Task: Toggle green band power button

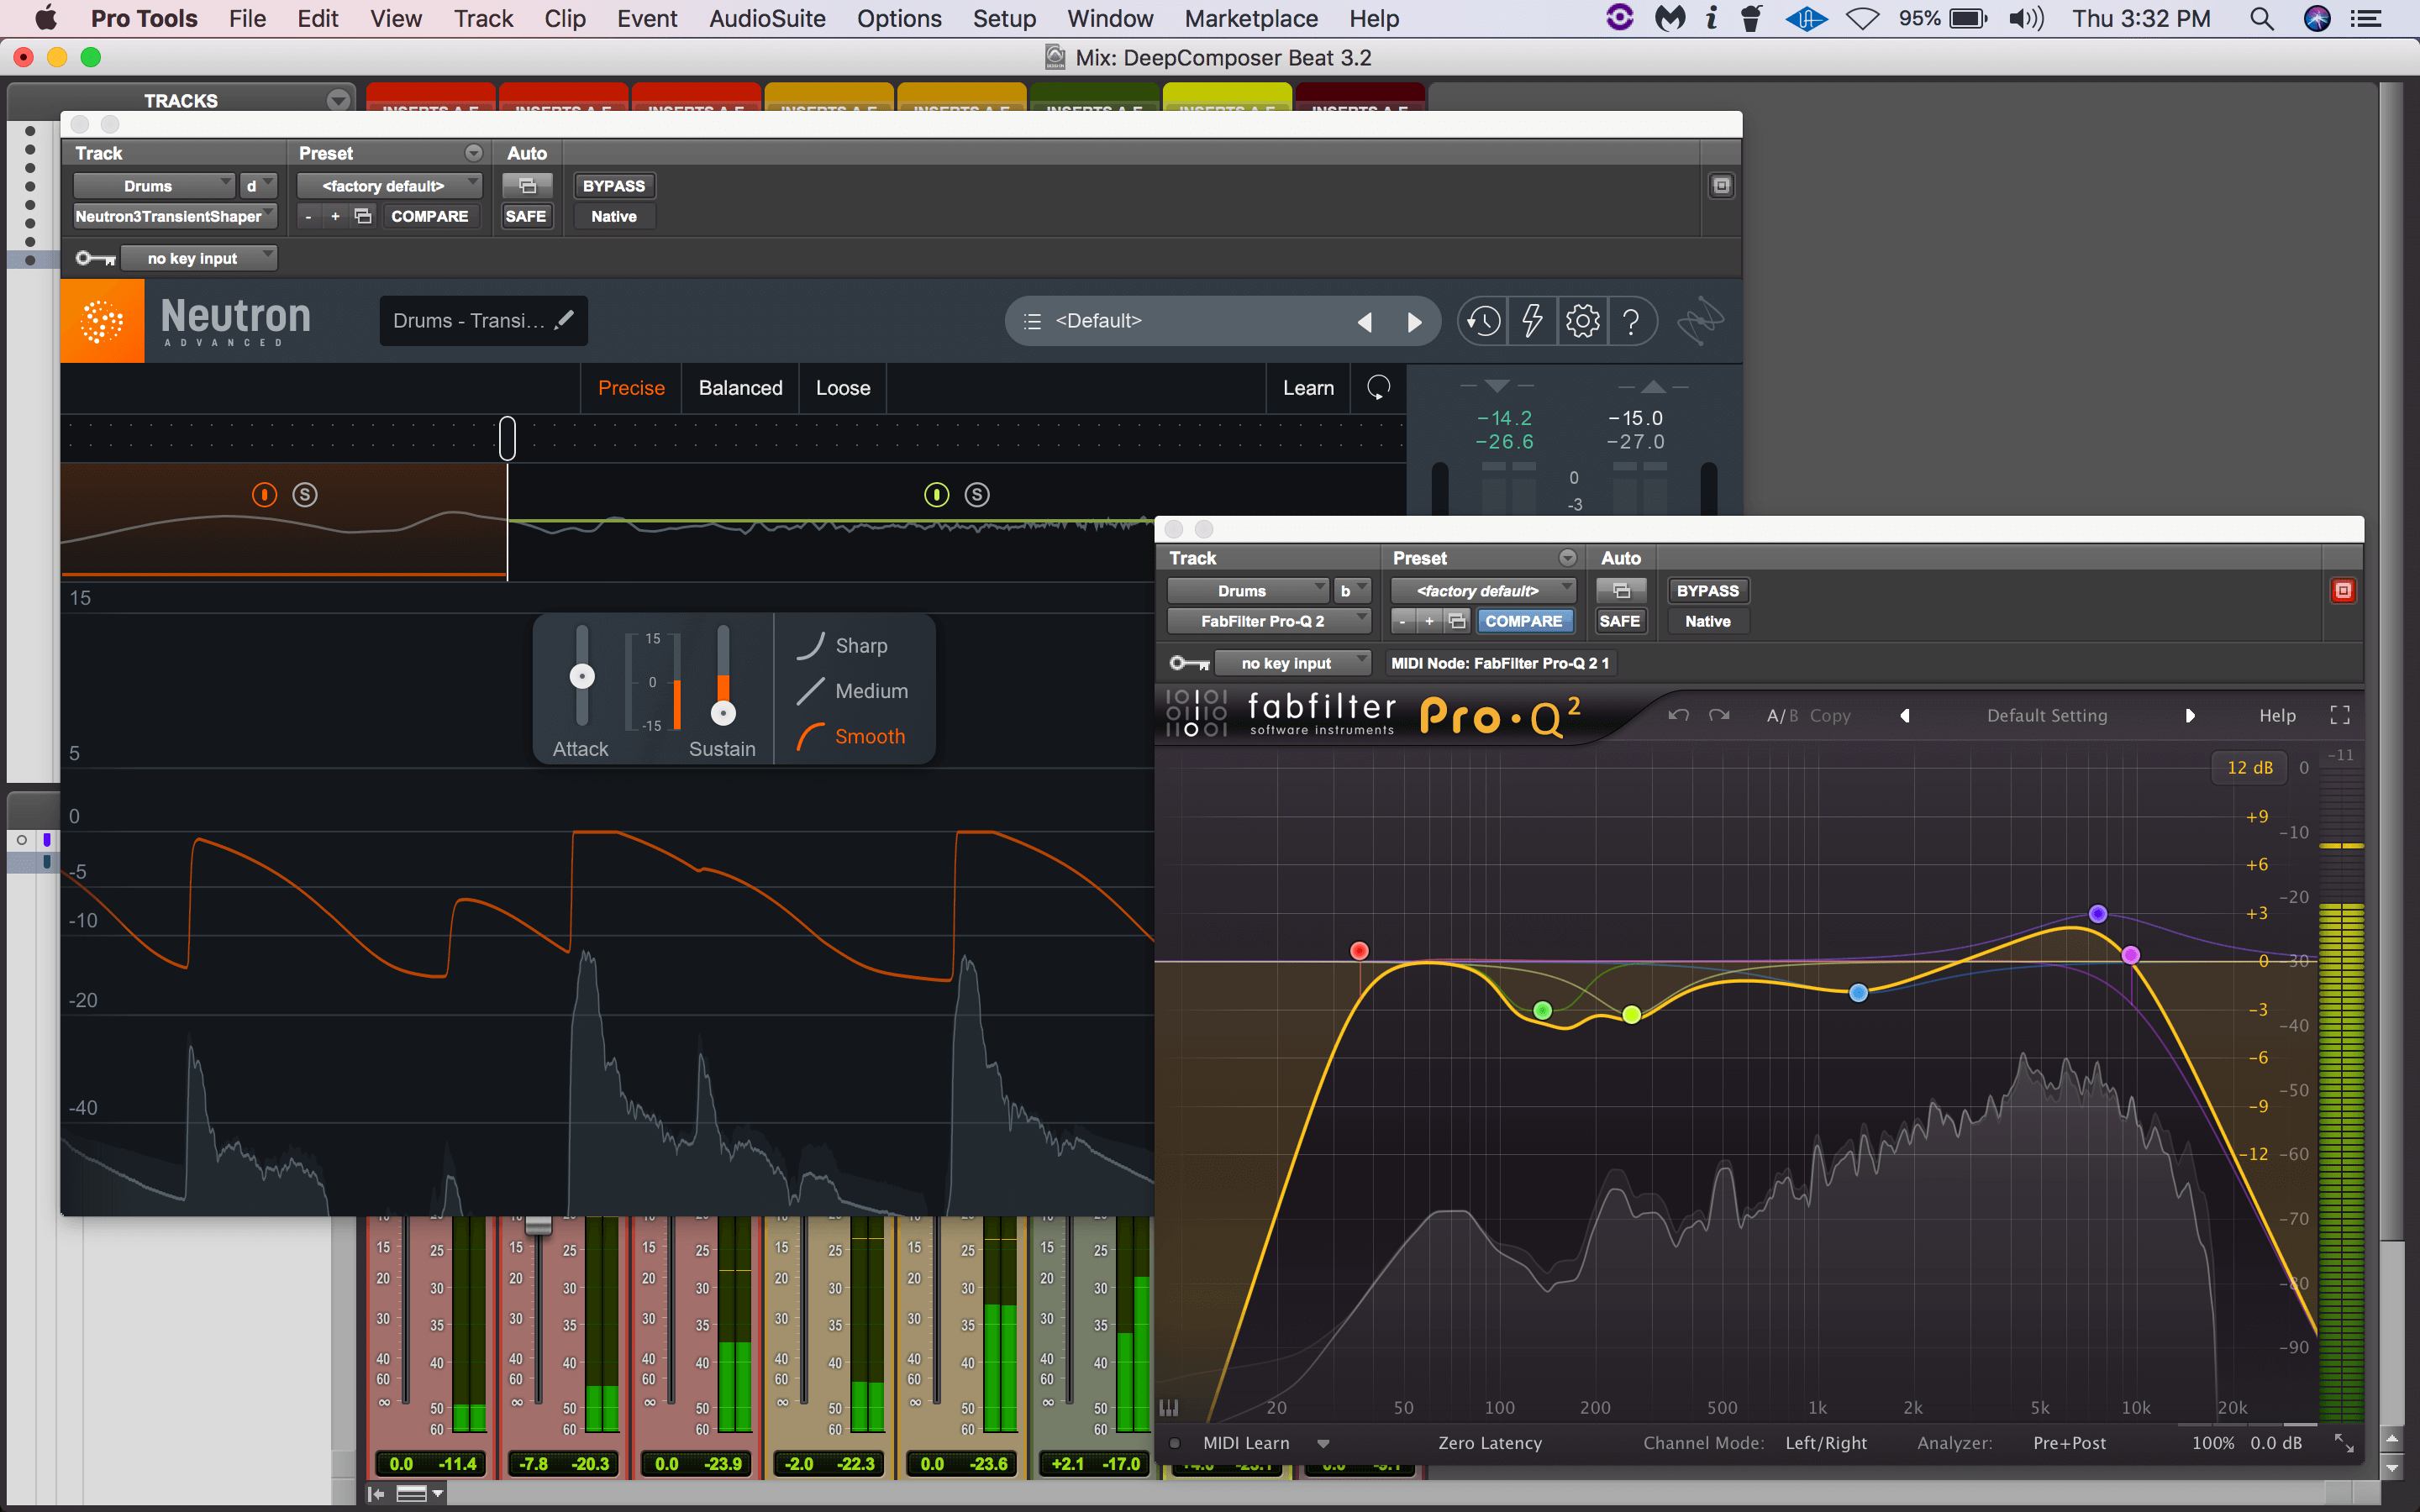Action: [936, 494]
